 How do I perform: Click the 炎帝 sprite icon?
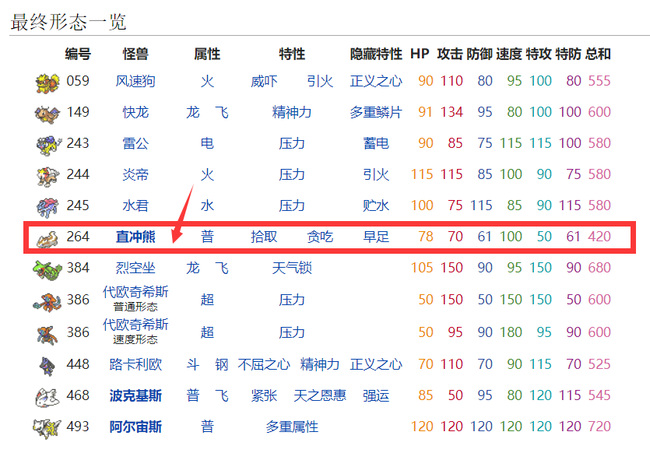coord(48,176)
